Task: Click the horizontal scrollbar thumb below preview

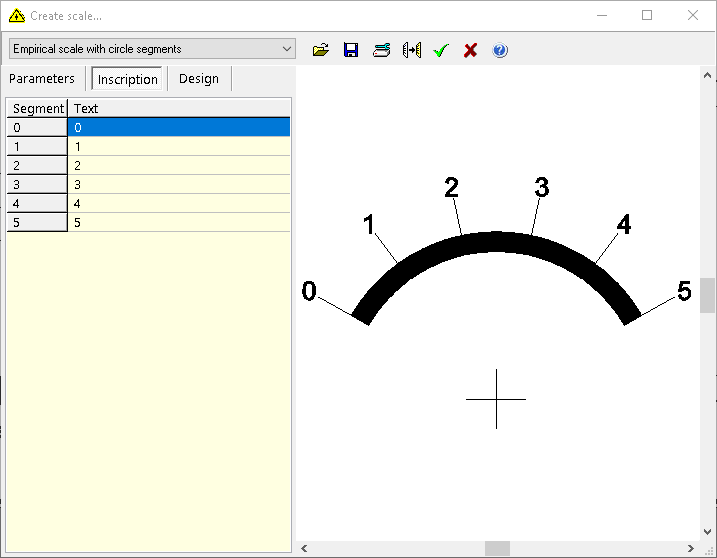Action: [x=497, y=549]
